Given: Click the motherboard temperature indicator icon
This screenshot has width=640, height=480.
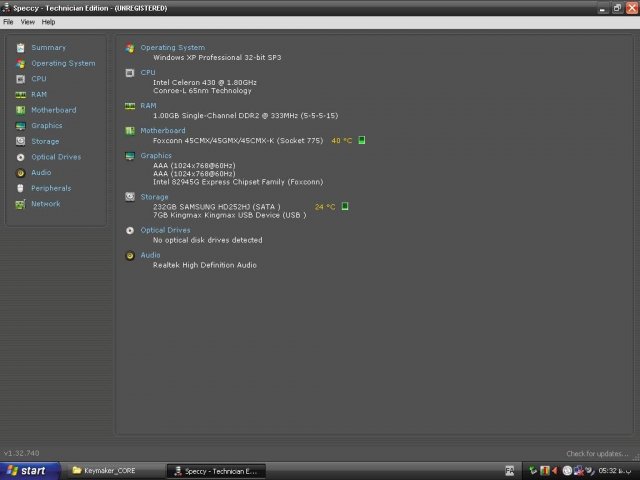Looking at the screenshot, I should click(362, 140).
